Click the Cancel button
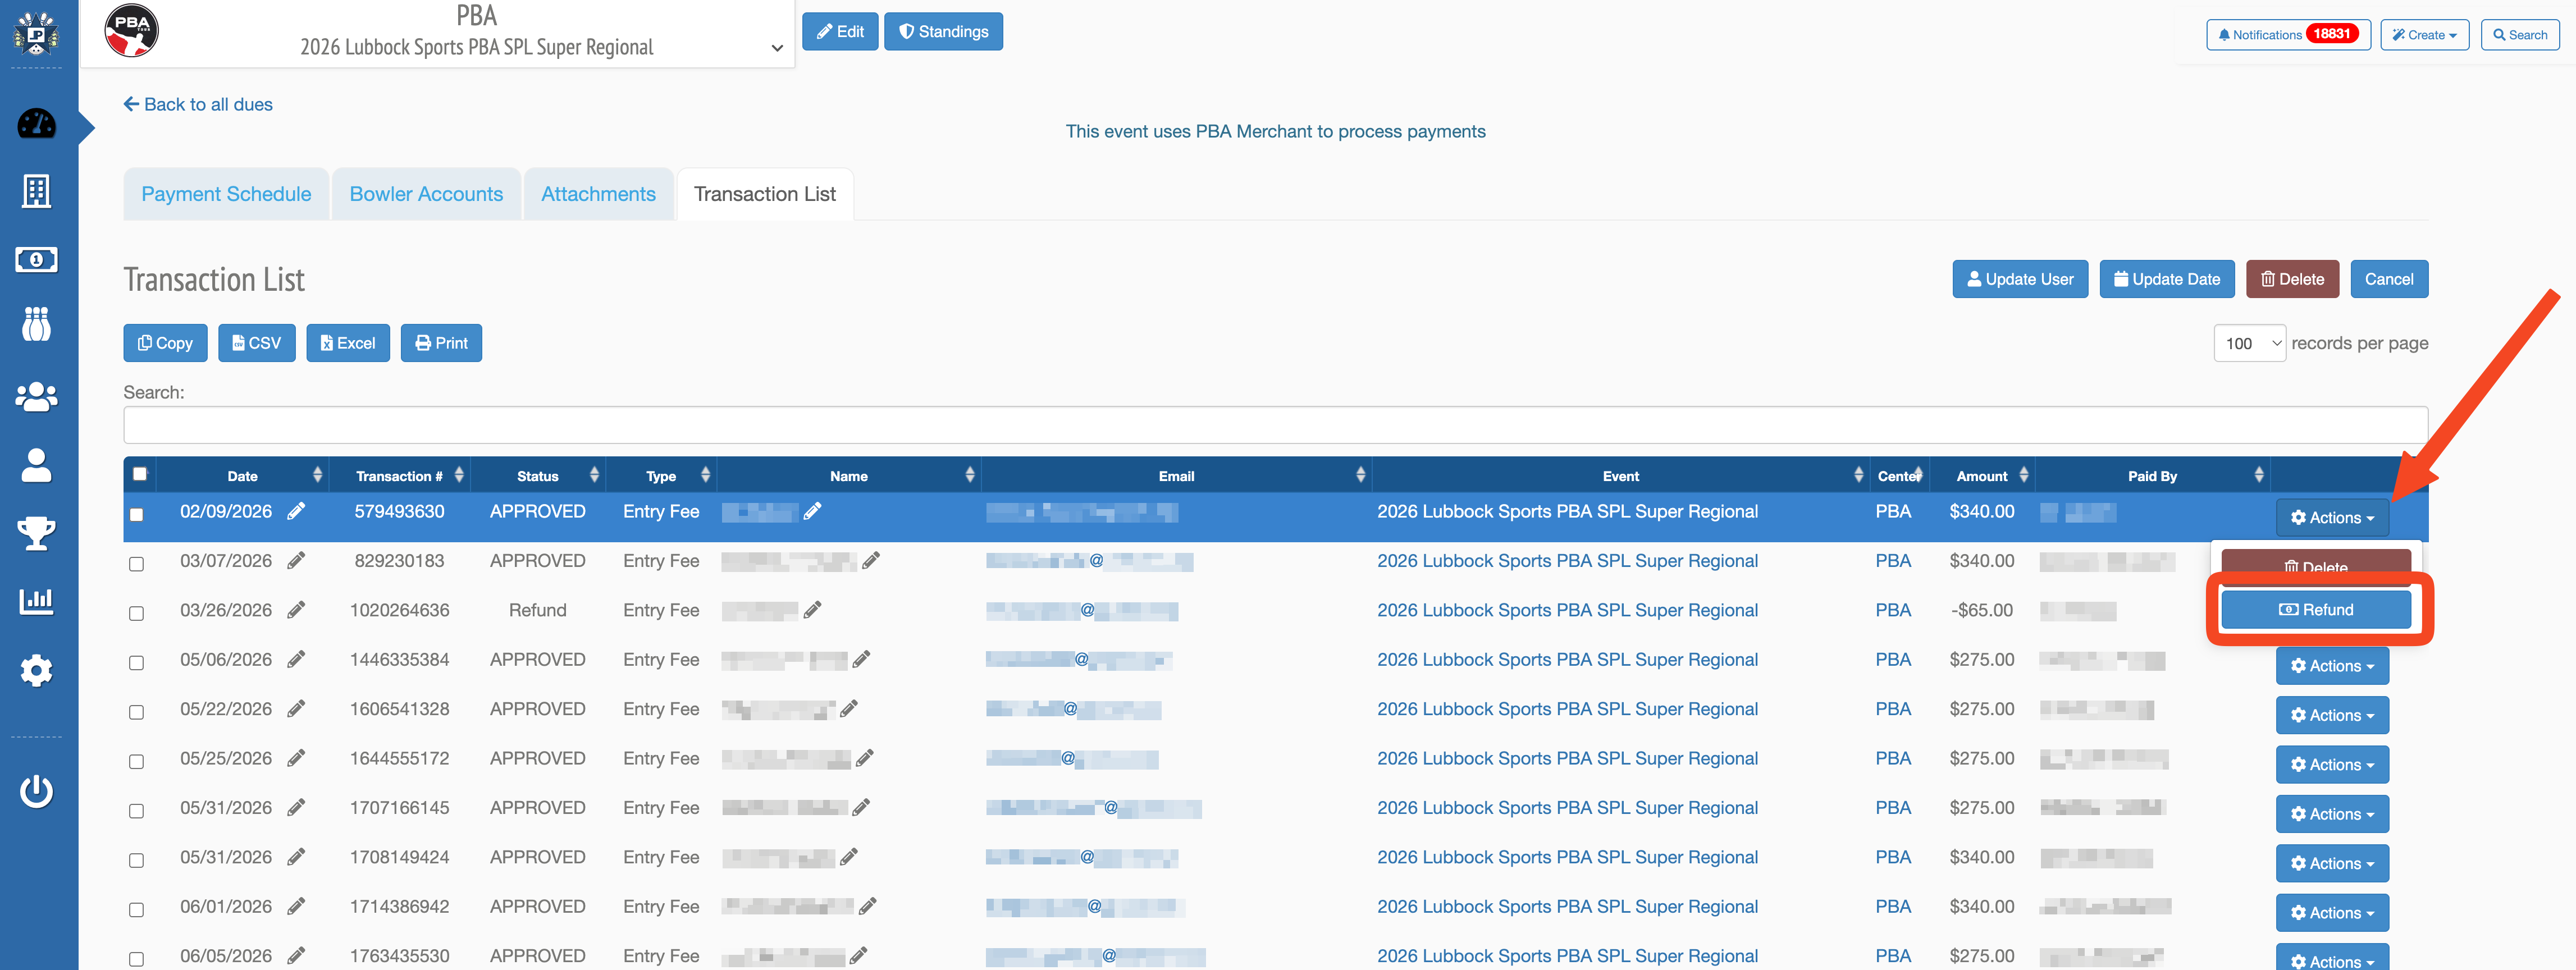This screenshot has height=970, width=2576. (2389, 279)
